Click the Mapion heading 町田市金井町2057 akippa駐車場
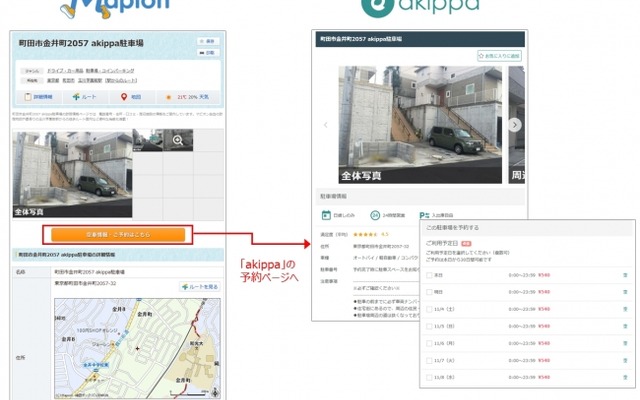The image size is (640, 400). pos(81,43)
